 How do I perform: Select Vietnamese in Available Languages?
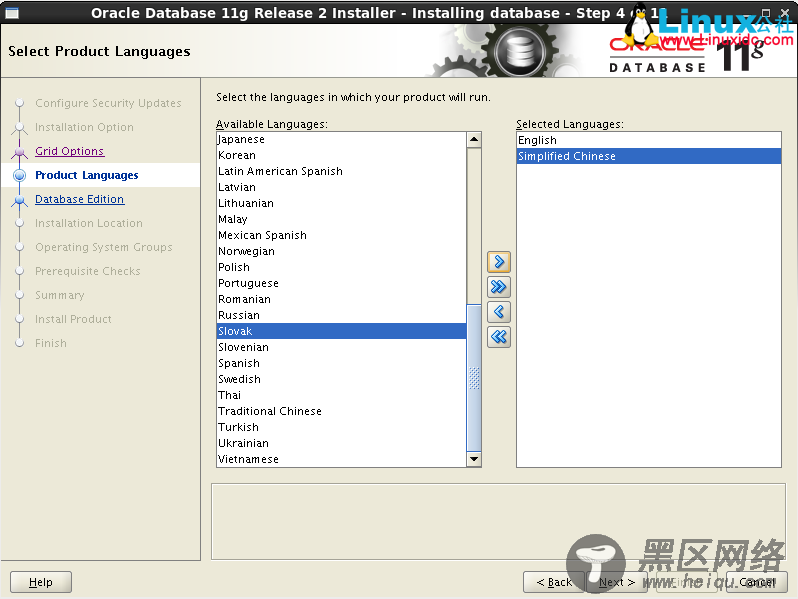(x=341, y=459)
